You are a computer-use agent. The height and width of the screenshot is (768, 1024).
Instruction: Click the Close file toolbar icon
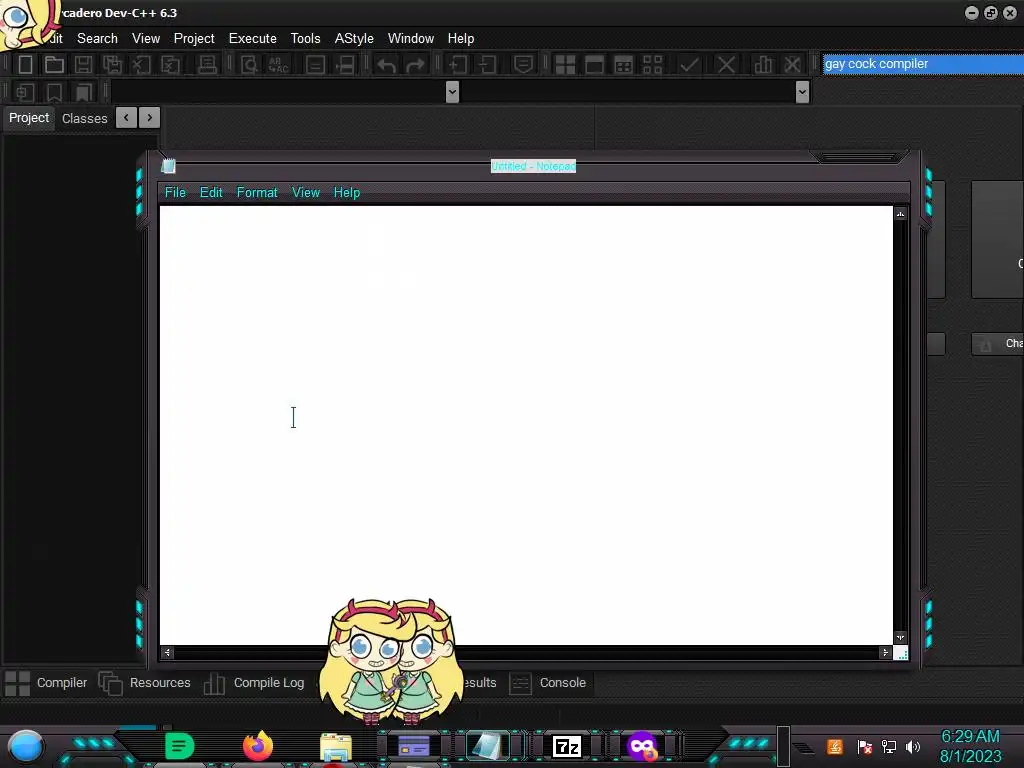(x=141, y=64)
